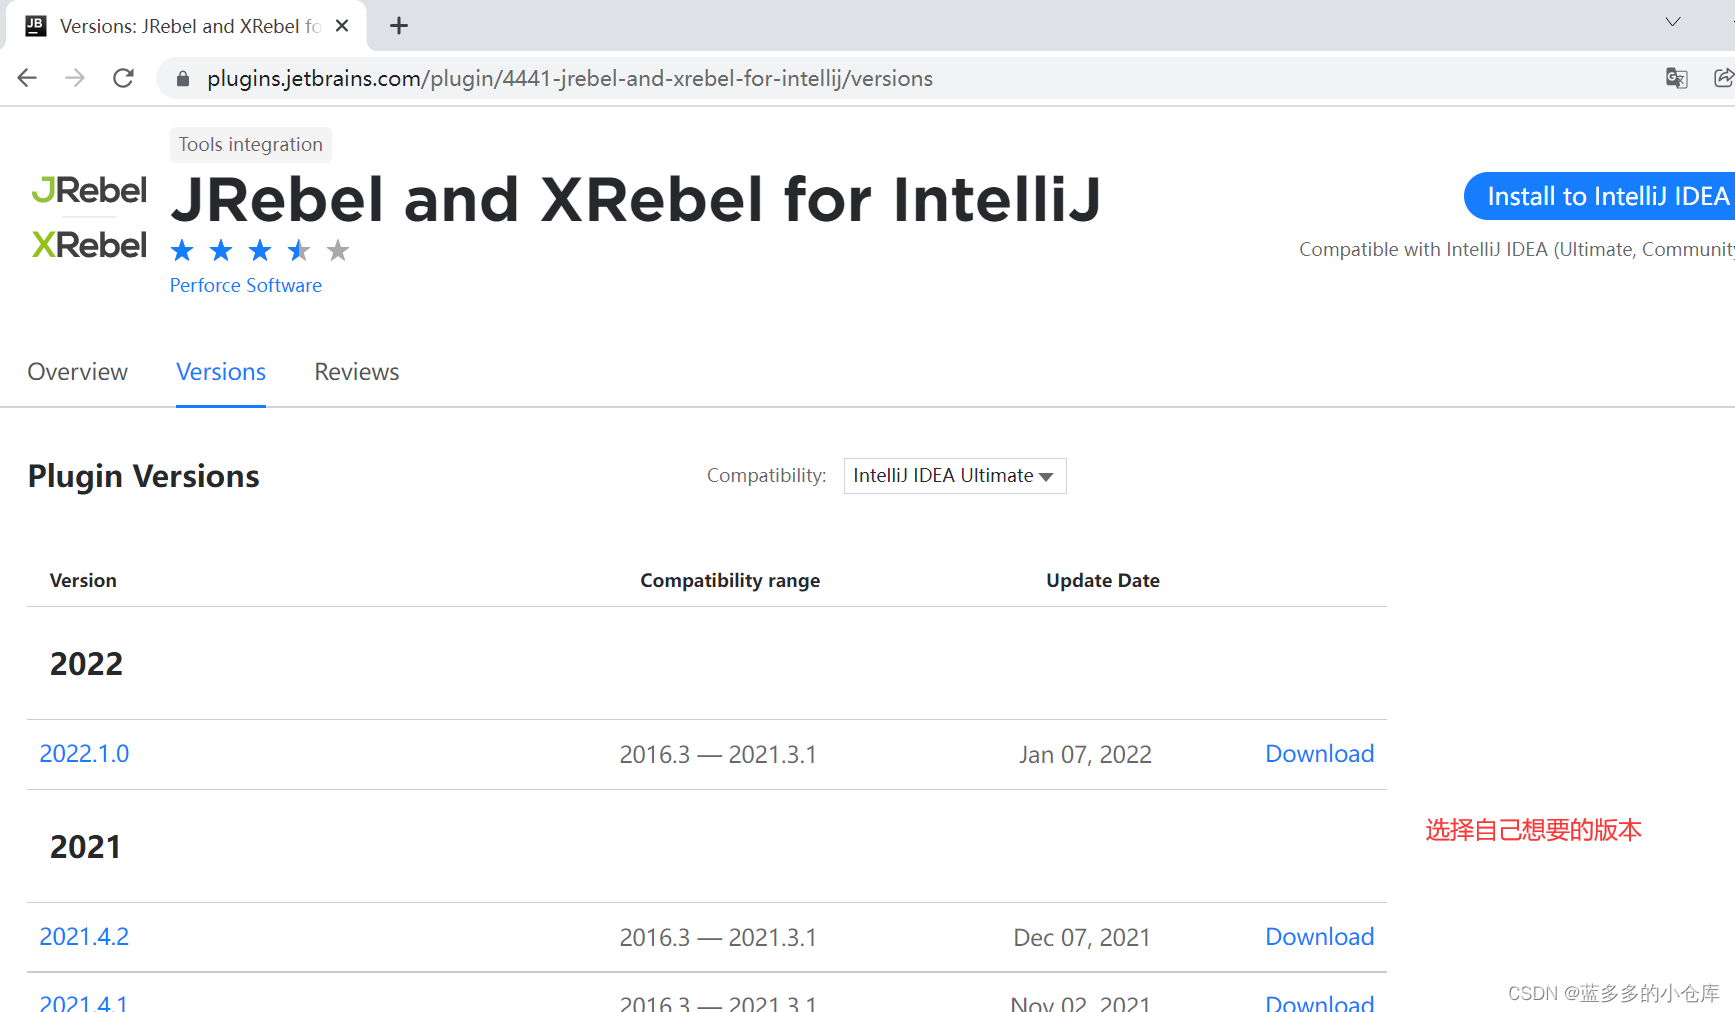Viewport: 1735px width, 1012px height.
Task: Open the IntelliJ IDEA Ultimate compatibility dropdown
Action: 954,476
